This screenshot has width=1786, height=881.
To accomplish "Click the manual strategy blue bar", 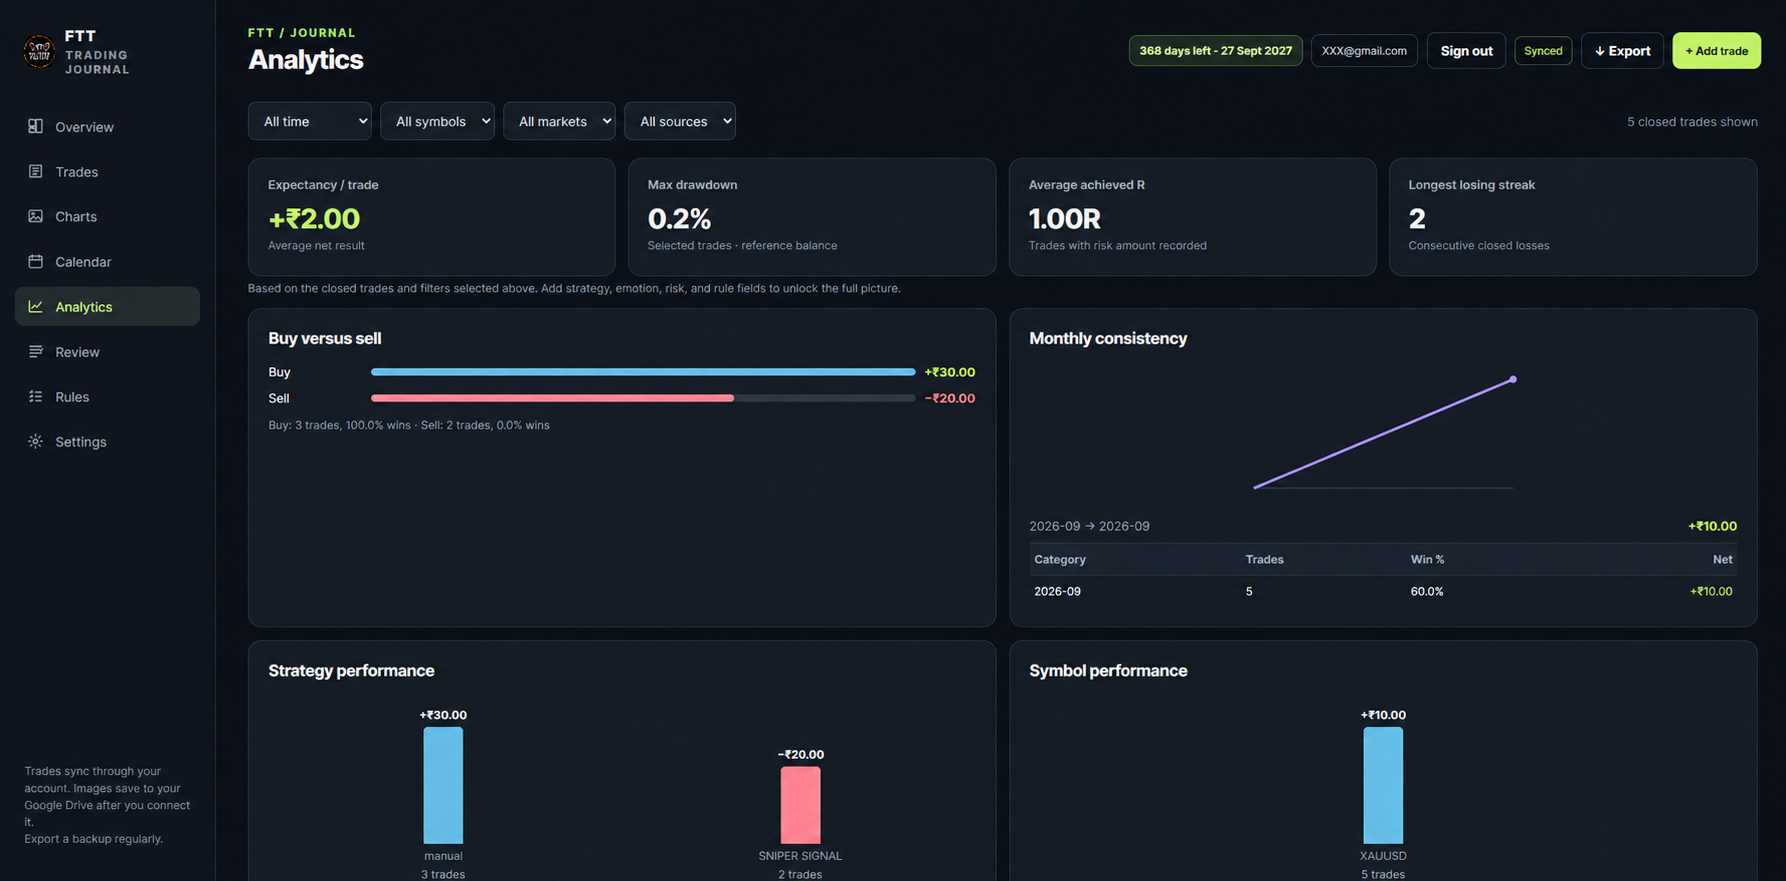I will point(443,785).
